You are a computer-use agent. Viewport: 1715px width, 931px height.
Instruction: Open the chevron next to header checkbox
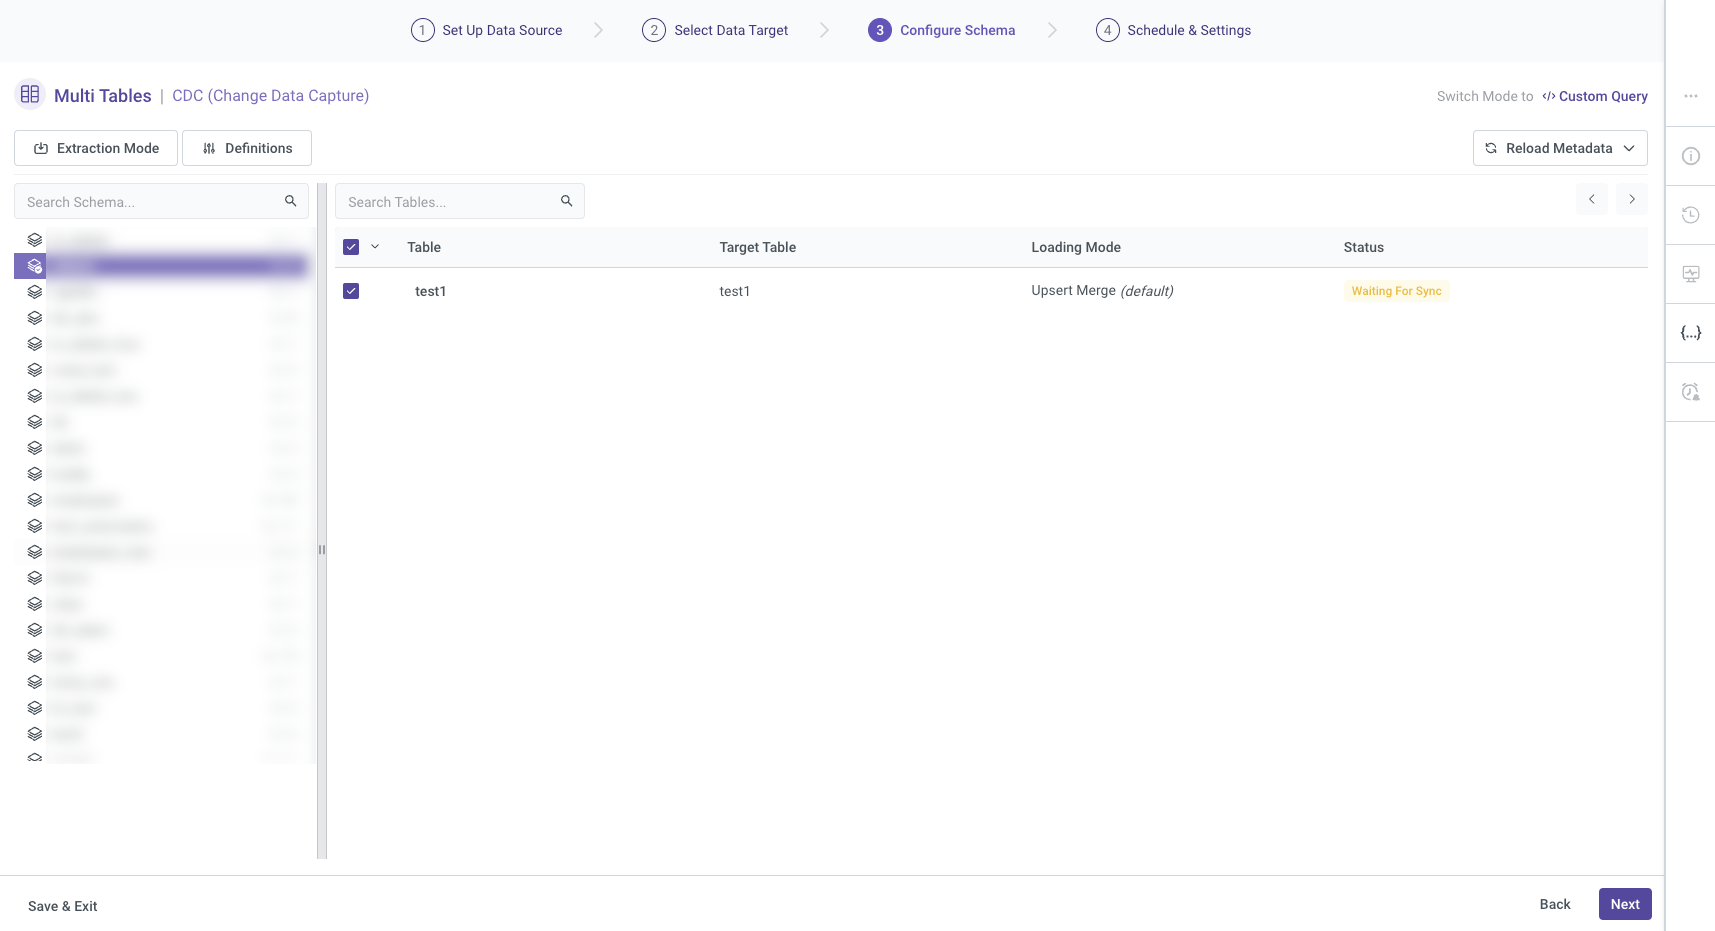click(375, 247)
